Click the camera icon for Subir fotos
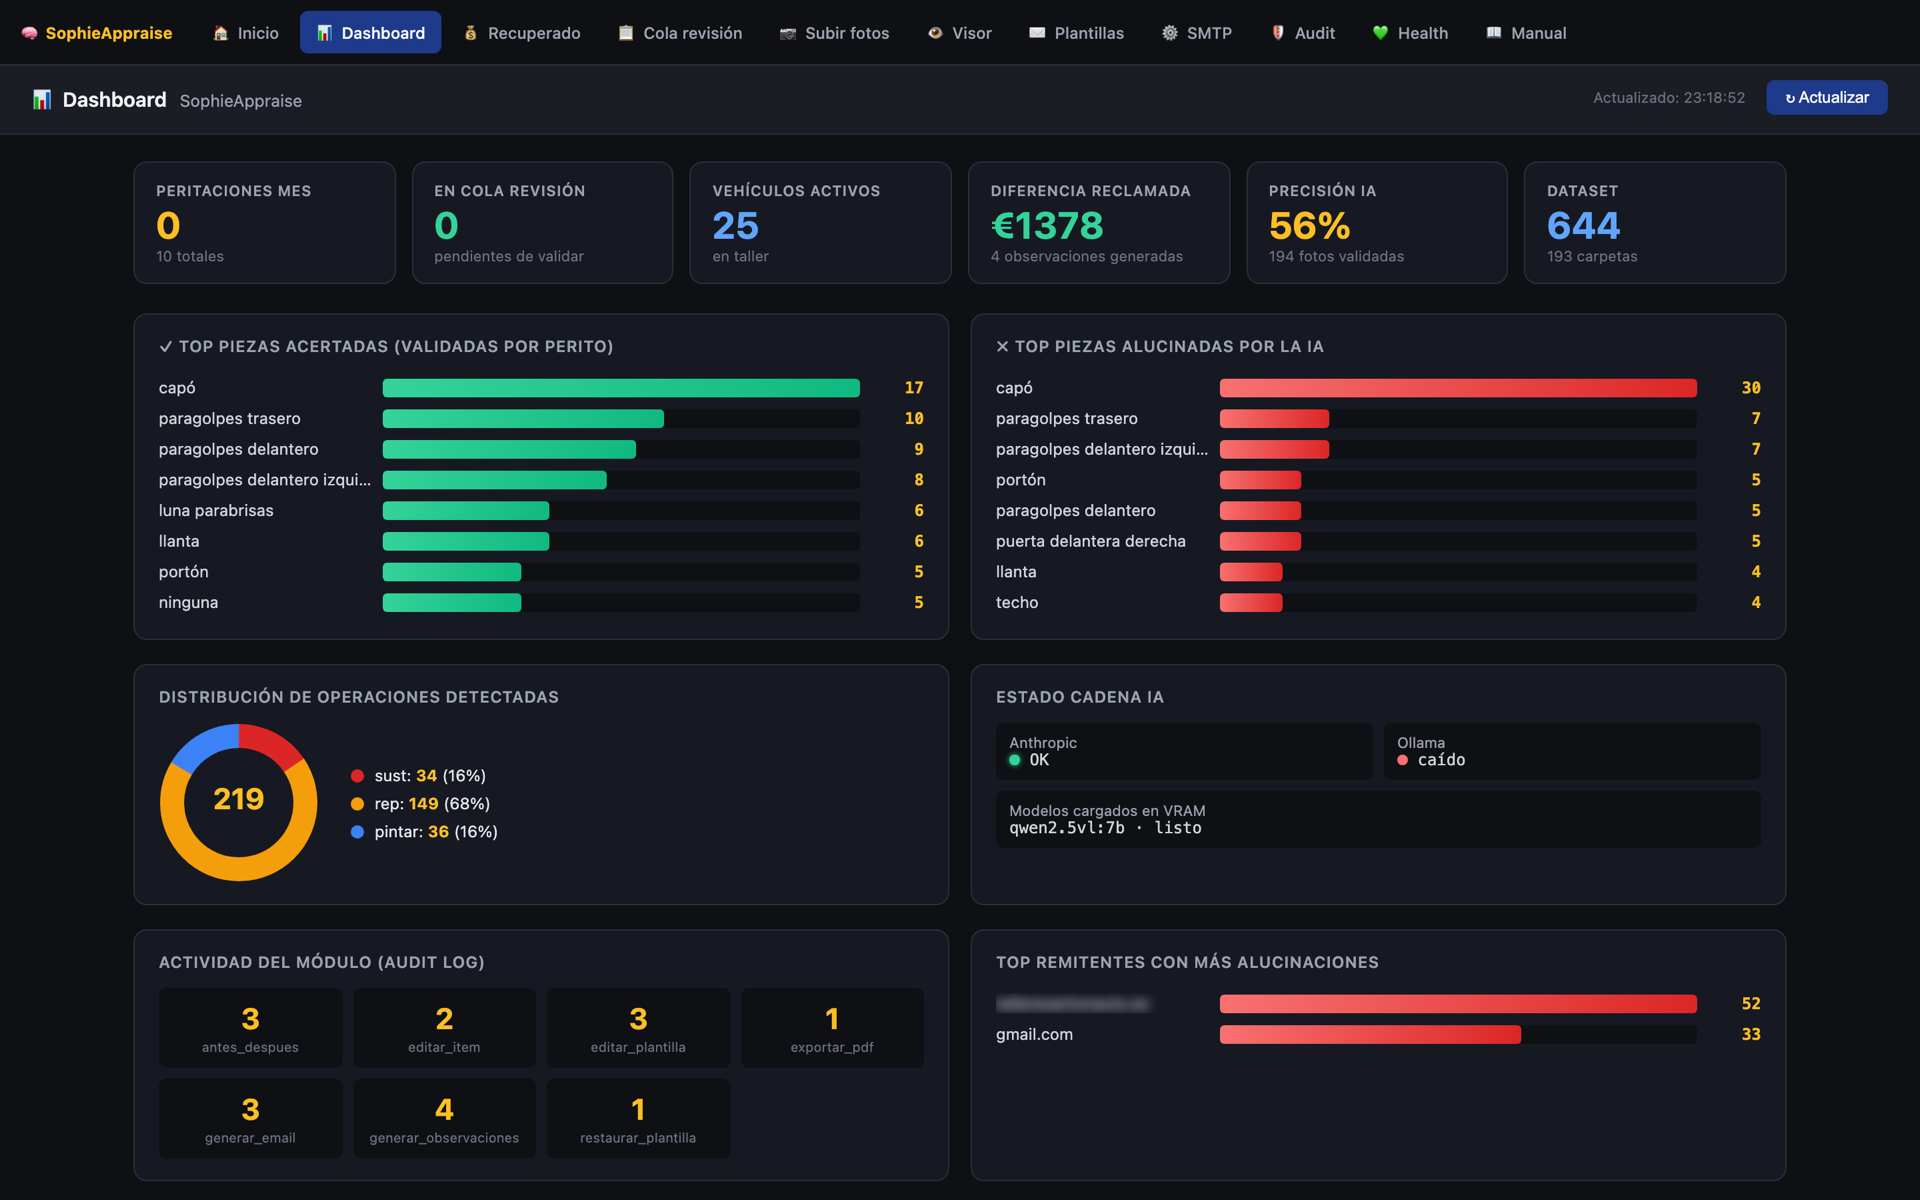The width and height of the screenshot is (1920, 1200). [788, 33]
